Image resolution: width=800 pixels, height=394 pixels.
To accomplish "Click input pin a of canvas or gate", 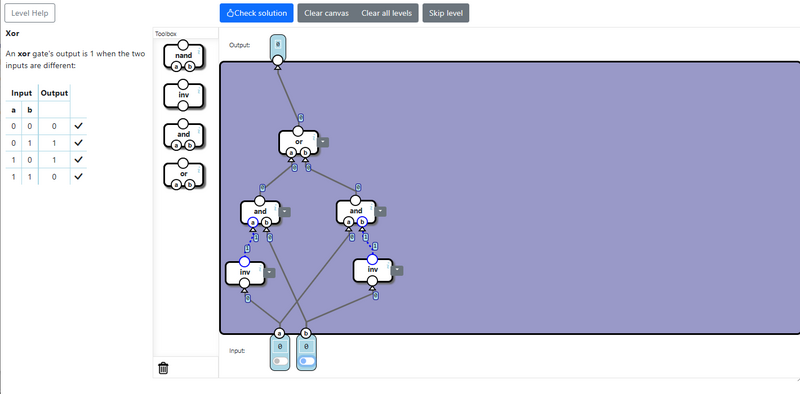I will (291, 153).
